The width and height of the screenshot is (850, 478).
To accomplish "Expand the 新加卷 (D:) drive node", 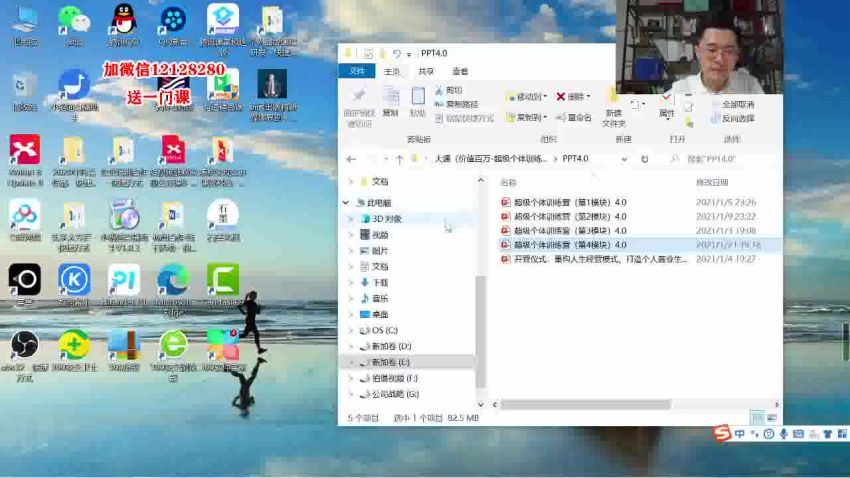I will tap(351, 346).
